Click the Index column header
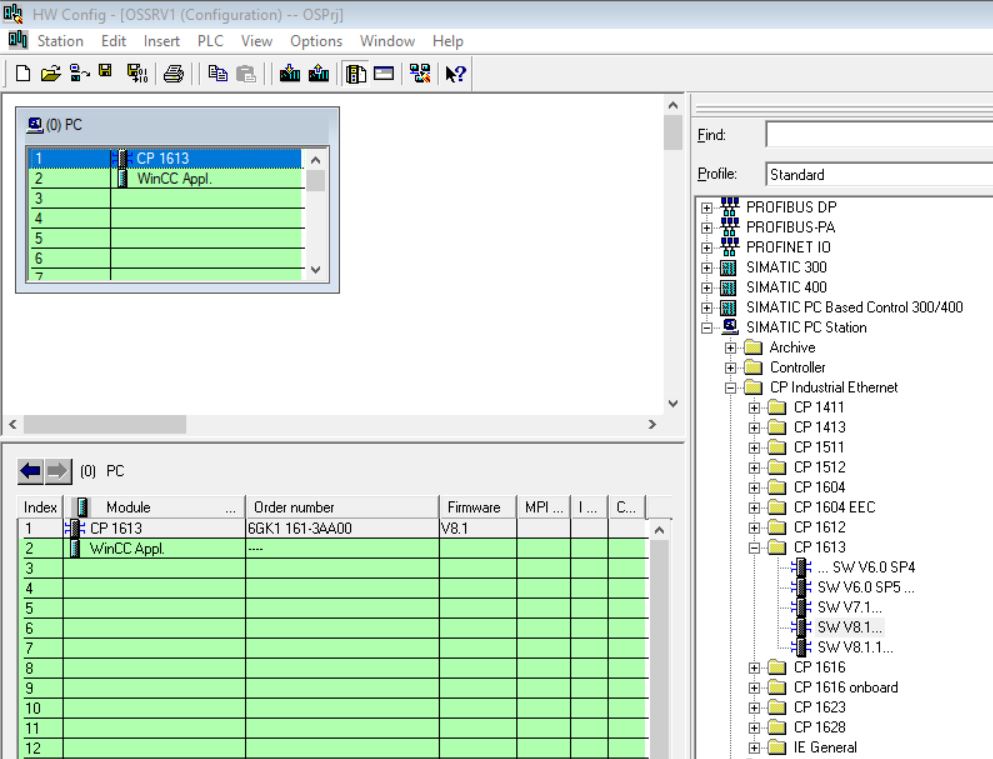 pos(40,507)
